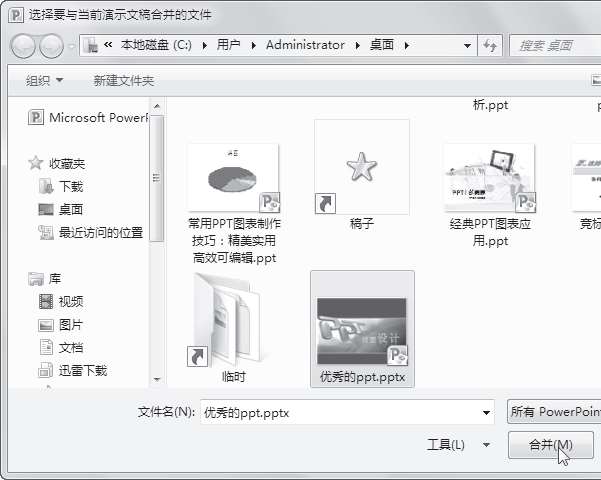This screenshot has height=480, width=601.
Task: Open the file type filter dropdown
Action: (553, 411)
